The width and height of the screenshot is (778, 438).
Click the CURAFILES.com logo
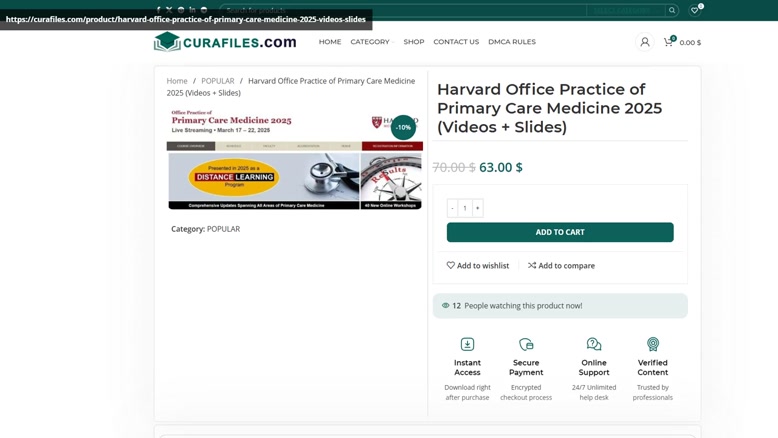pyautogui.click(x=225, y=42)
